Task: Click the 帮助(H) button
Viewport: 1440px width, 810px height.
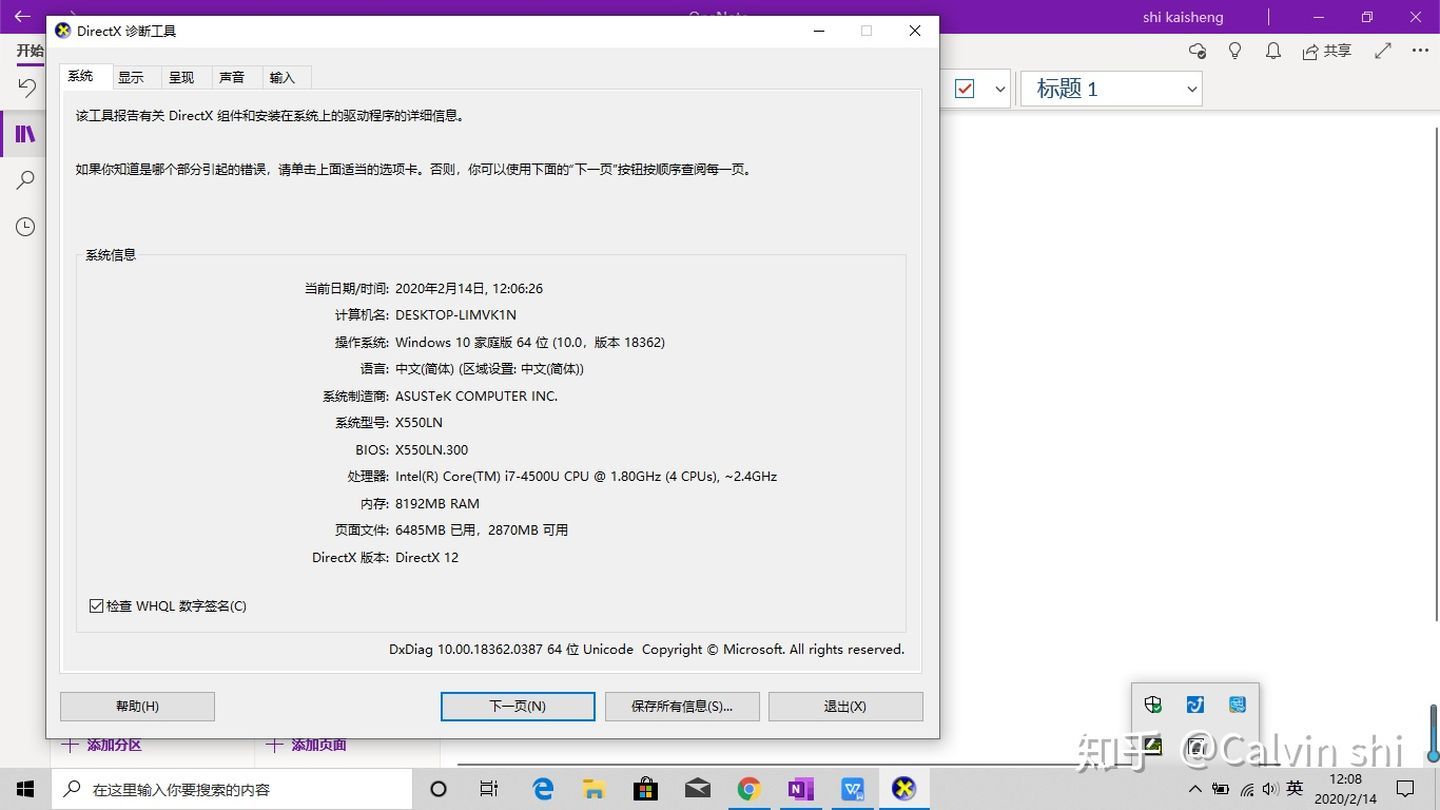Action: (x=137, y=706)
